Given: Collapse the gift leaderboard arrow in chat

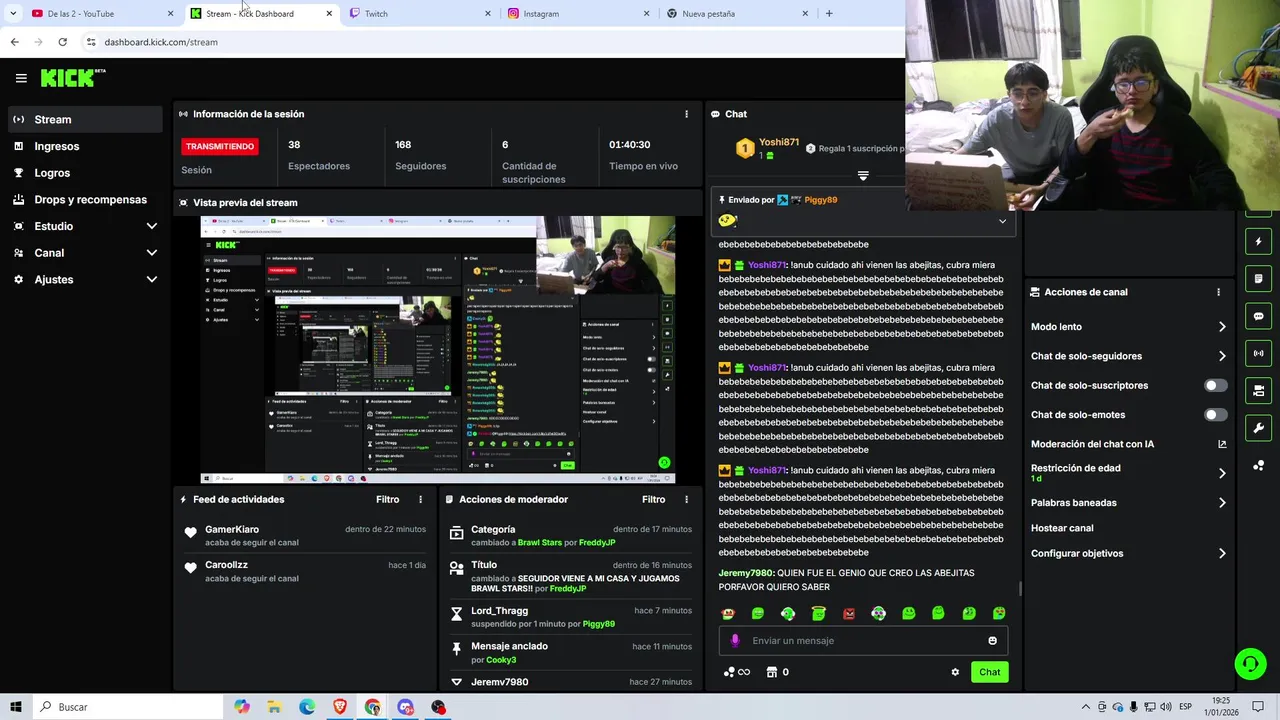Looking at the screenshot, I should (x=863, y=176).
